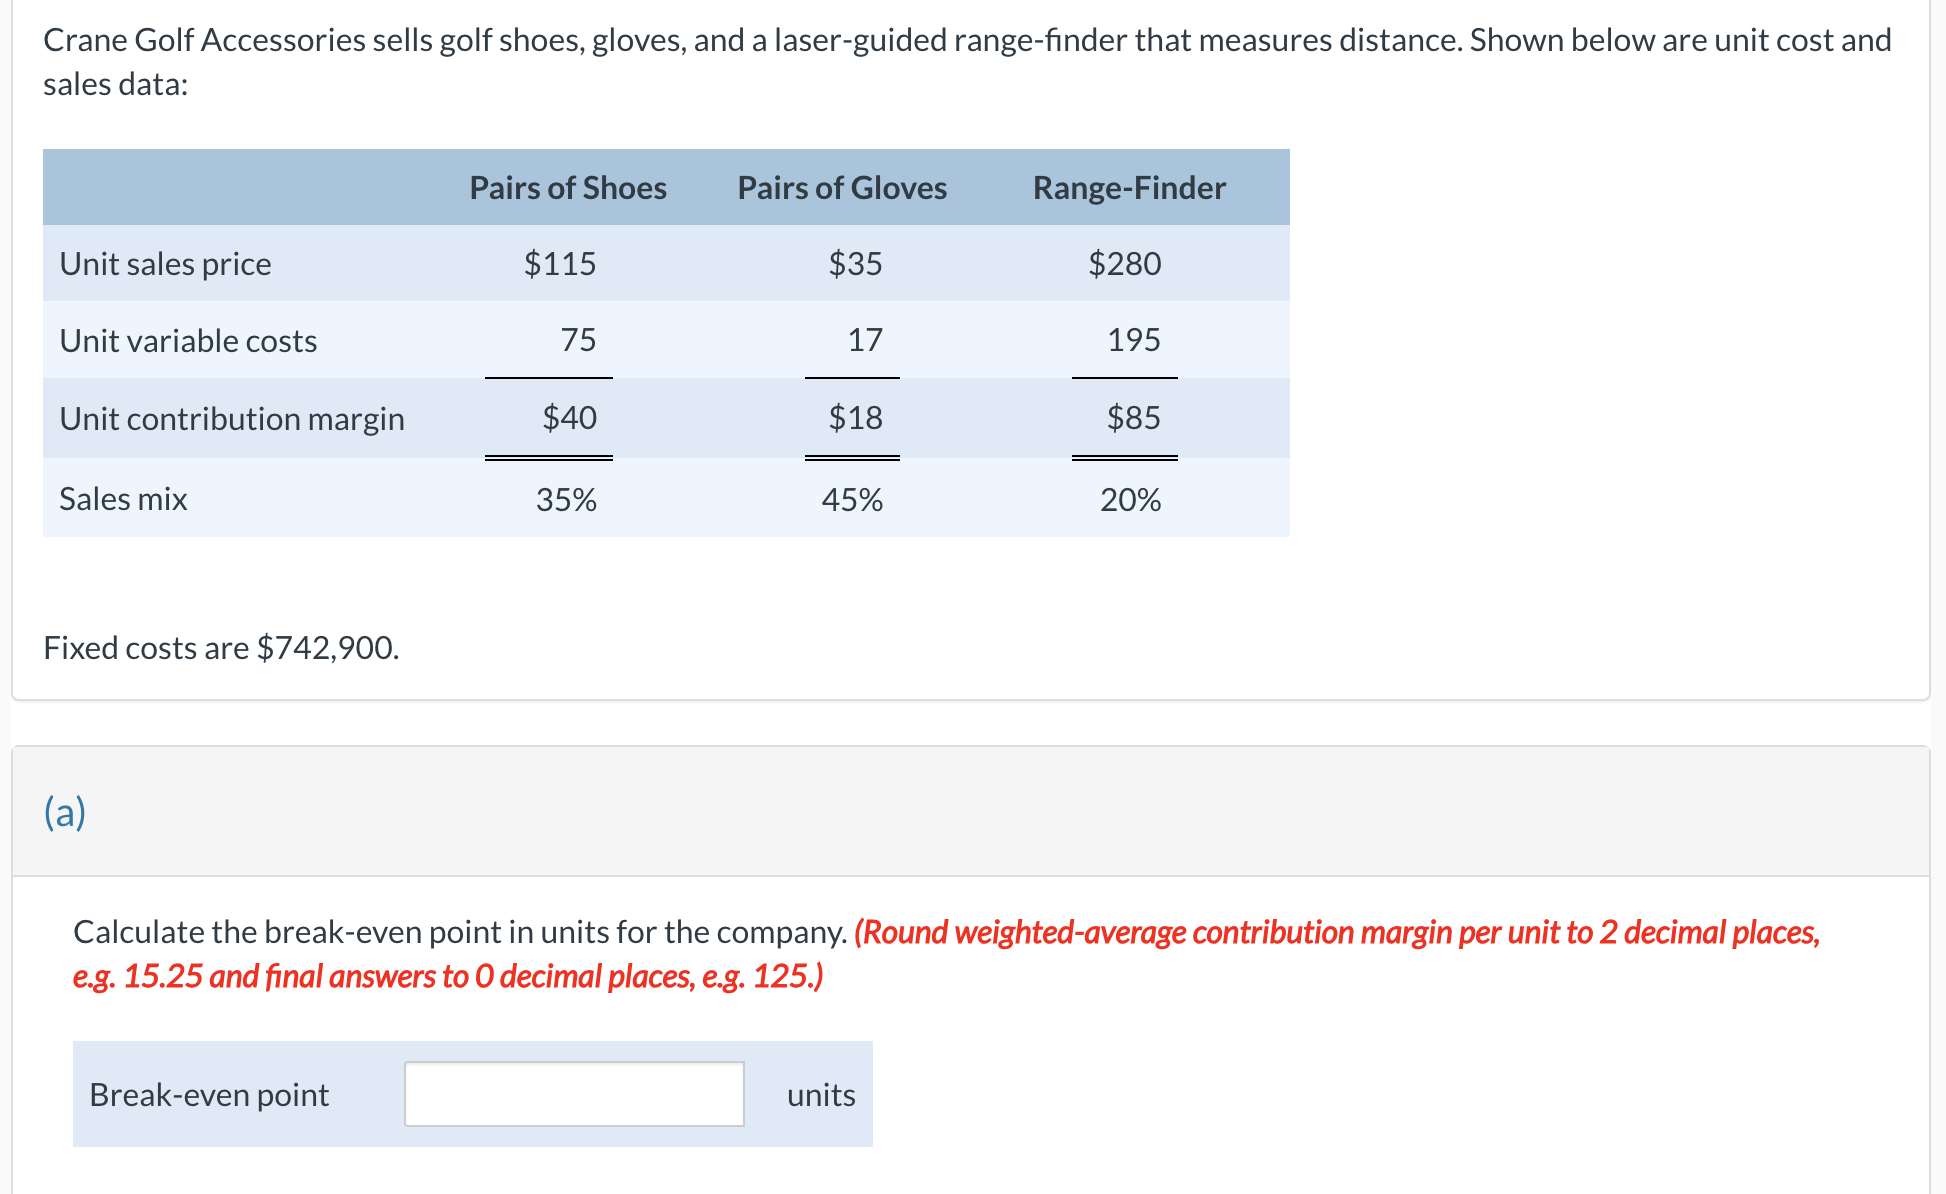
Task: Click the 45% sales mix value
Action: [852, 499]
